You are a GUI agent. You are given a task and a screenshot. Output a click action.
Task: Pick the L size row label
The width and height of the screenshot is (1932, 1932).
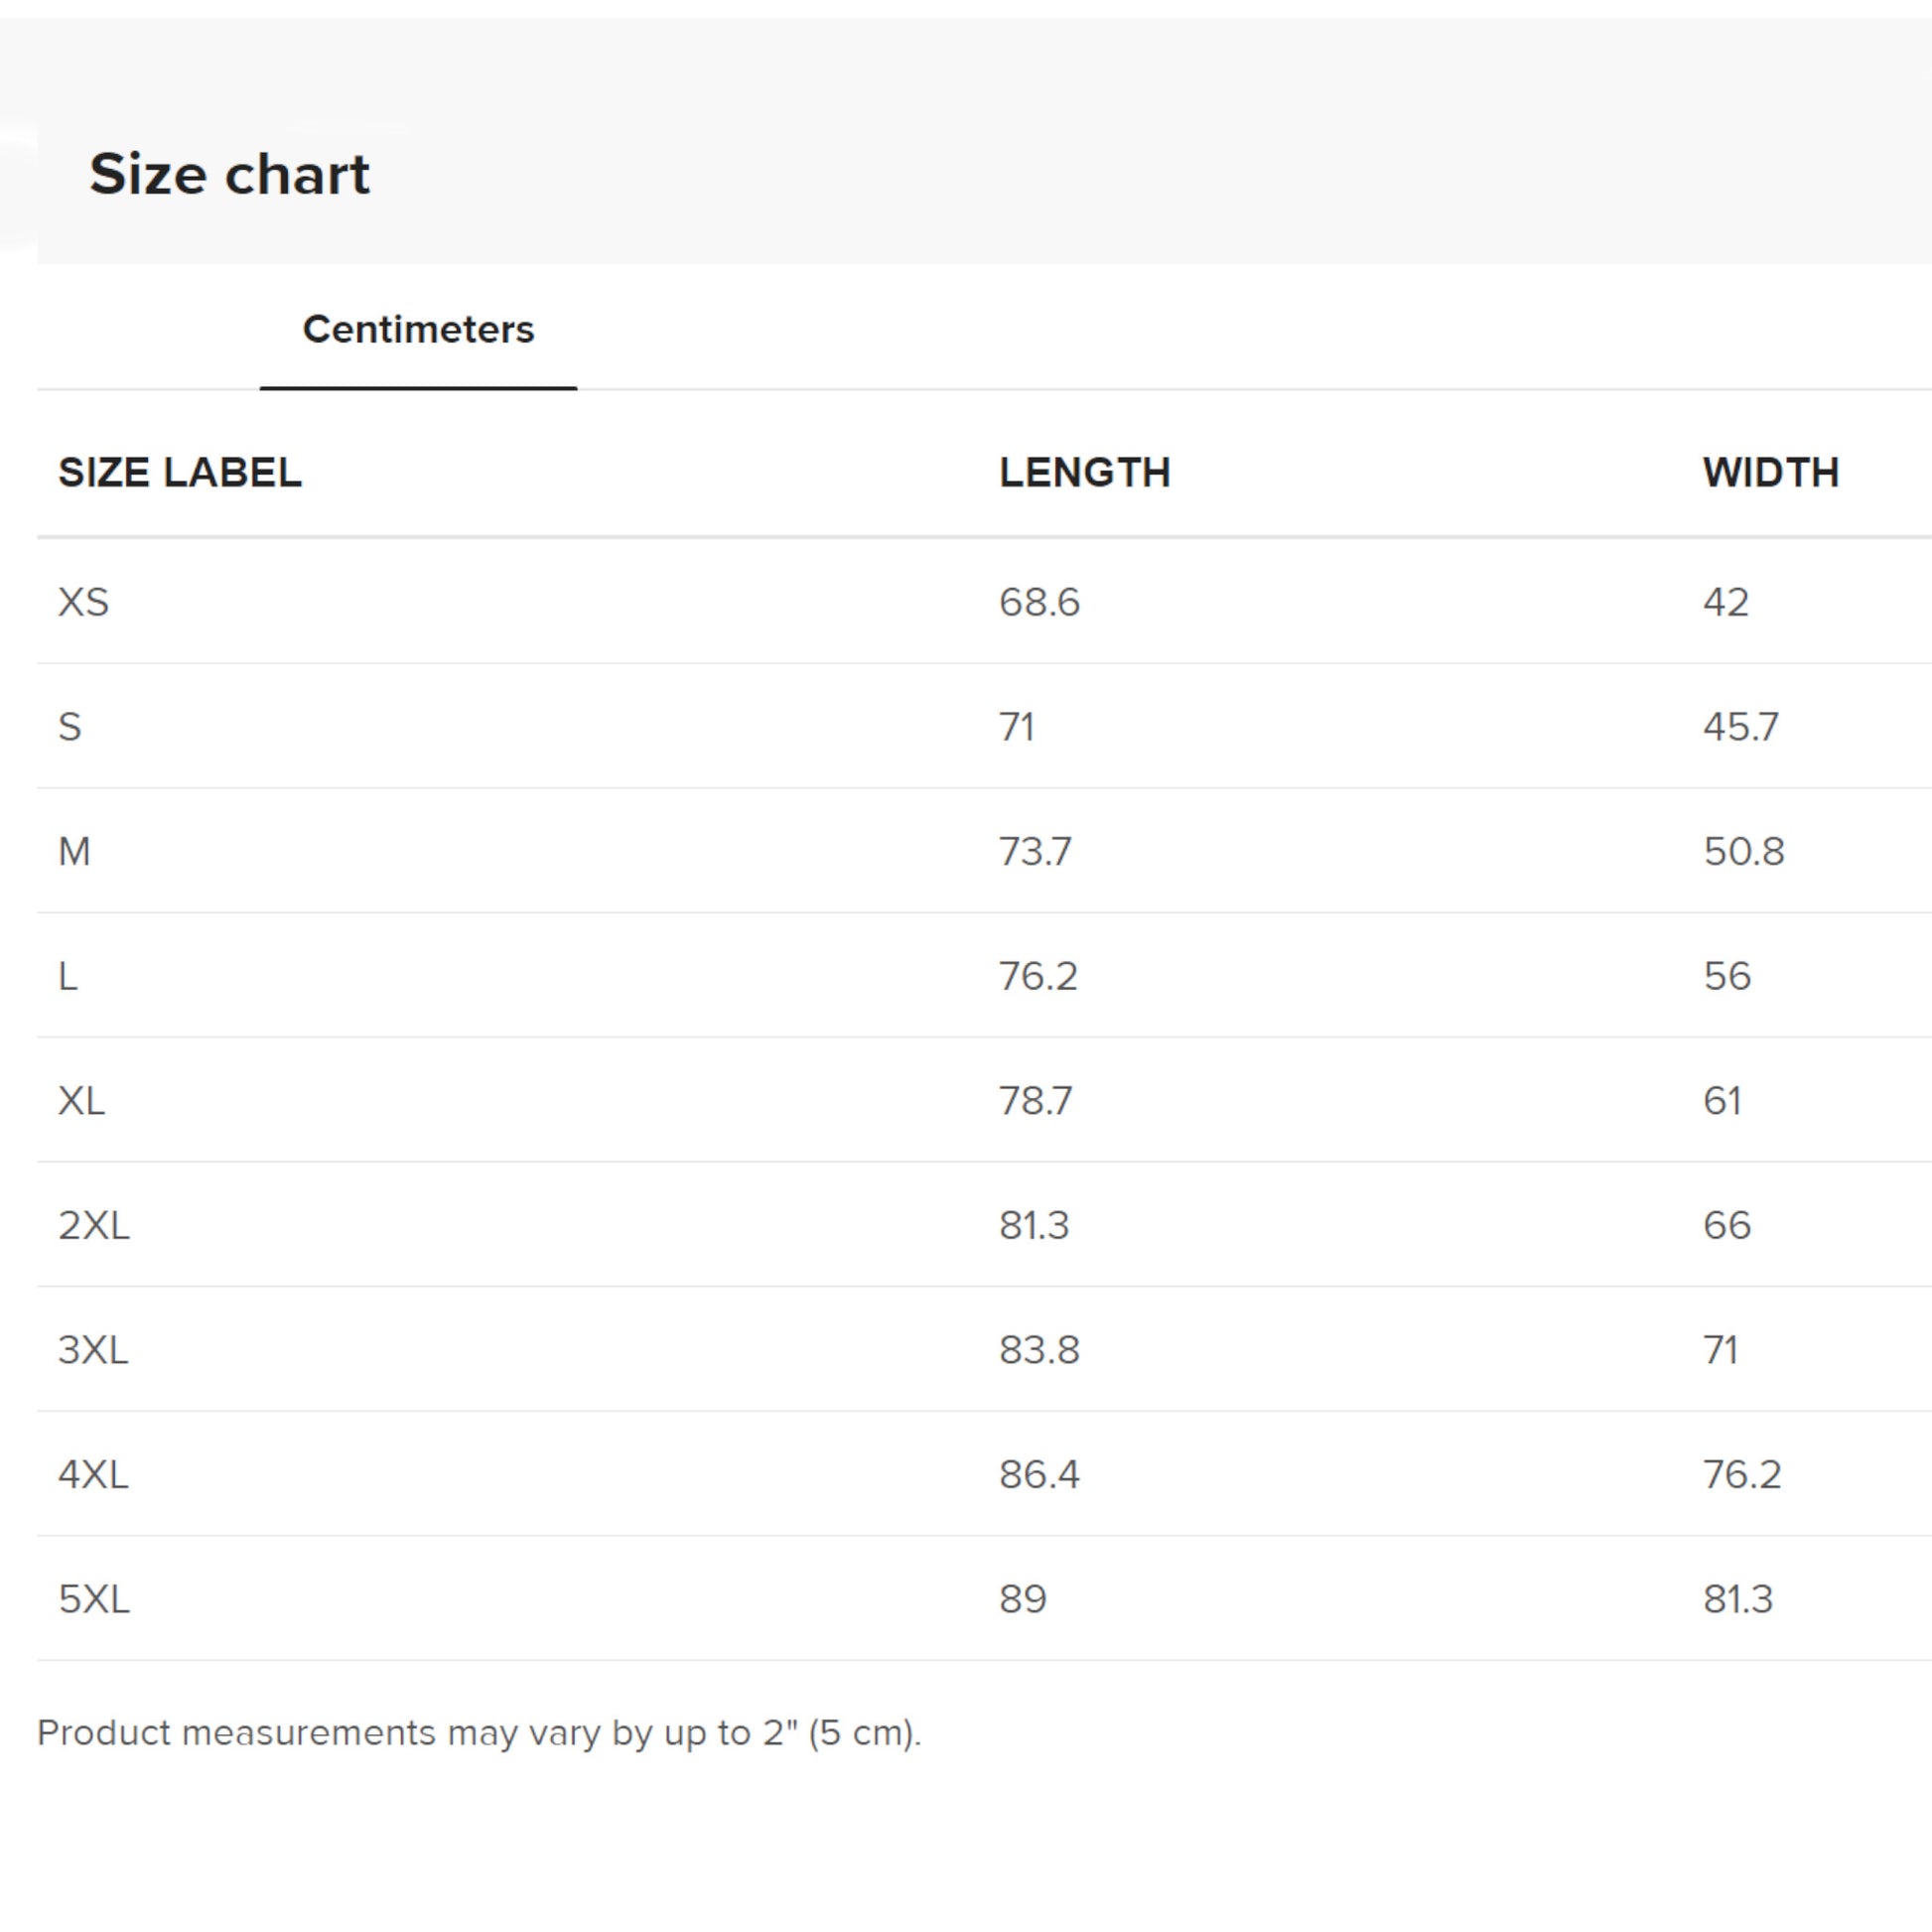coord(68,976)
